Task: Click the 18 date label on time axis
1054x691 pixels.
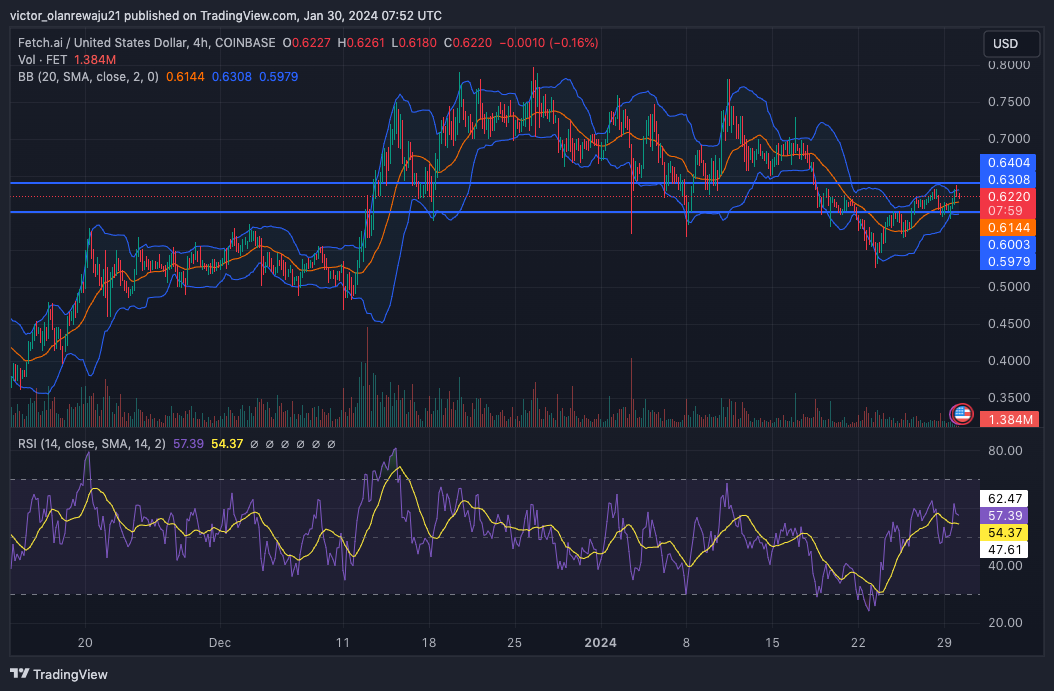Action: coord(429,643)
